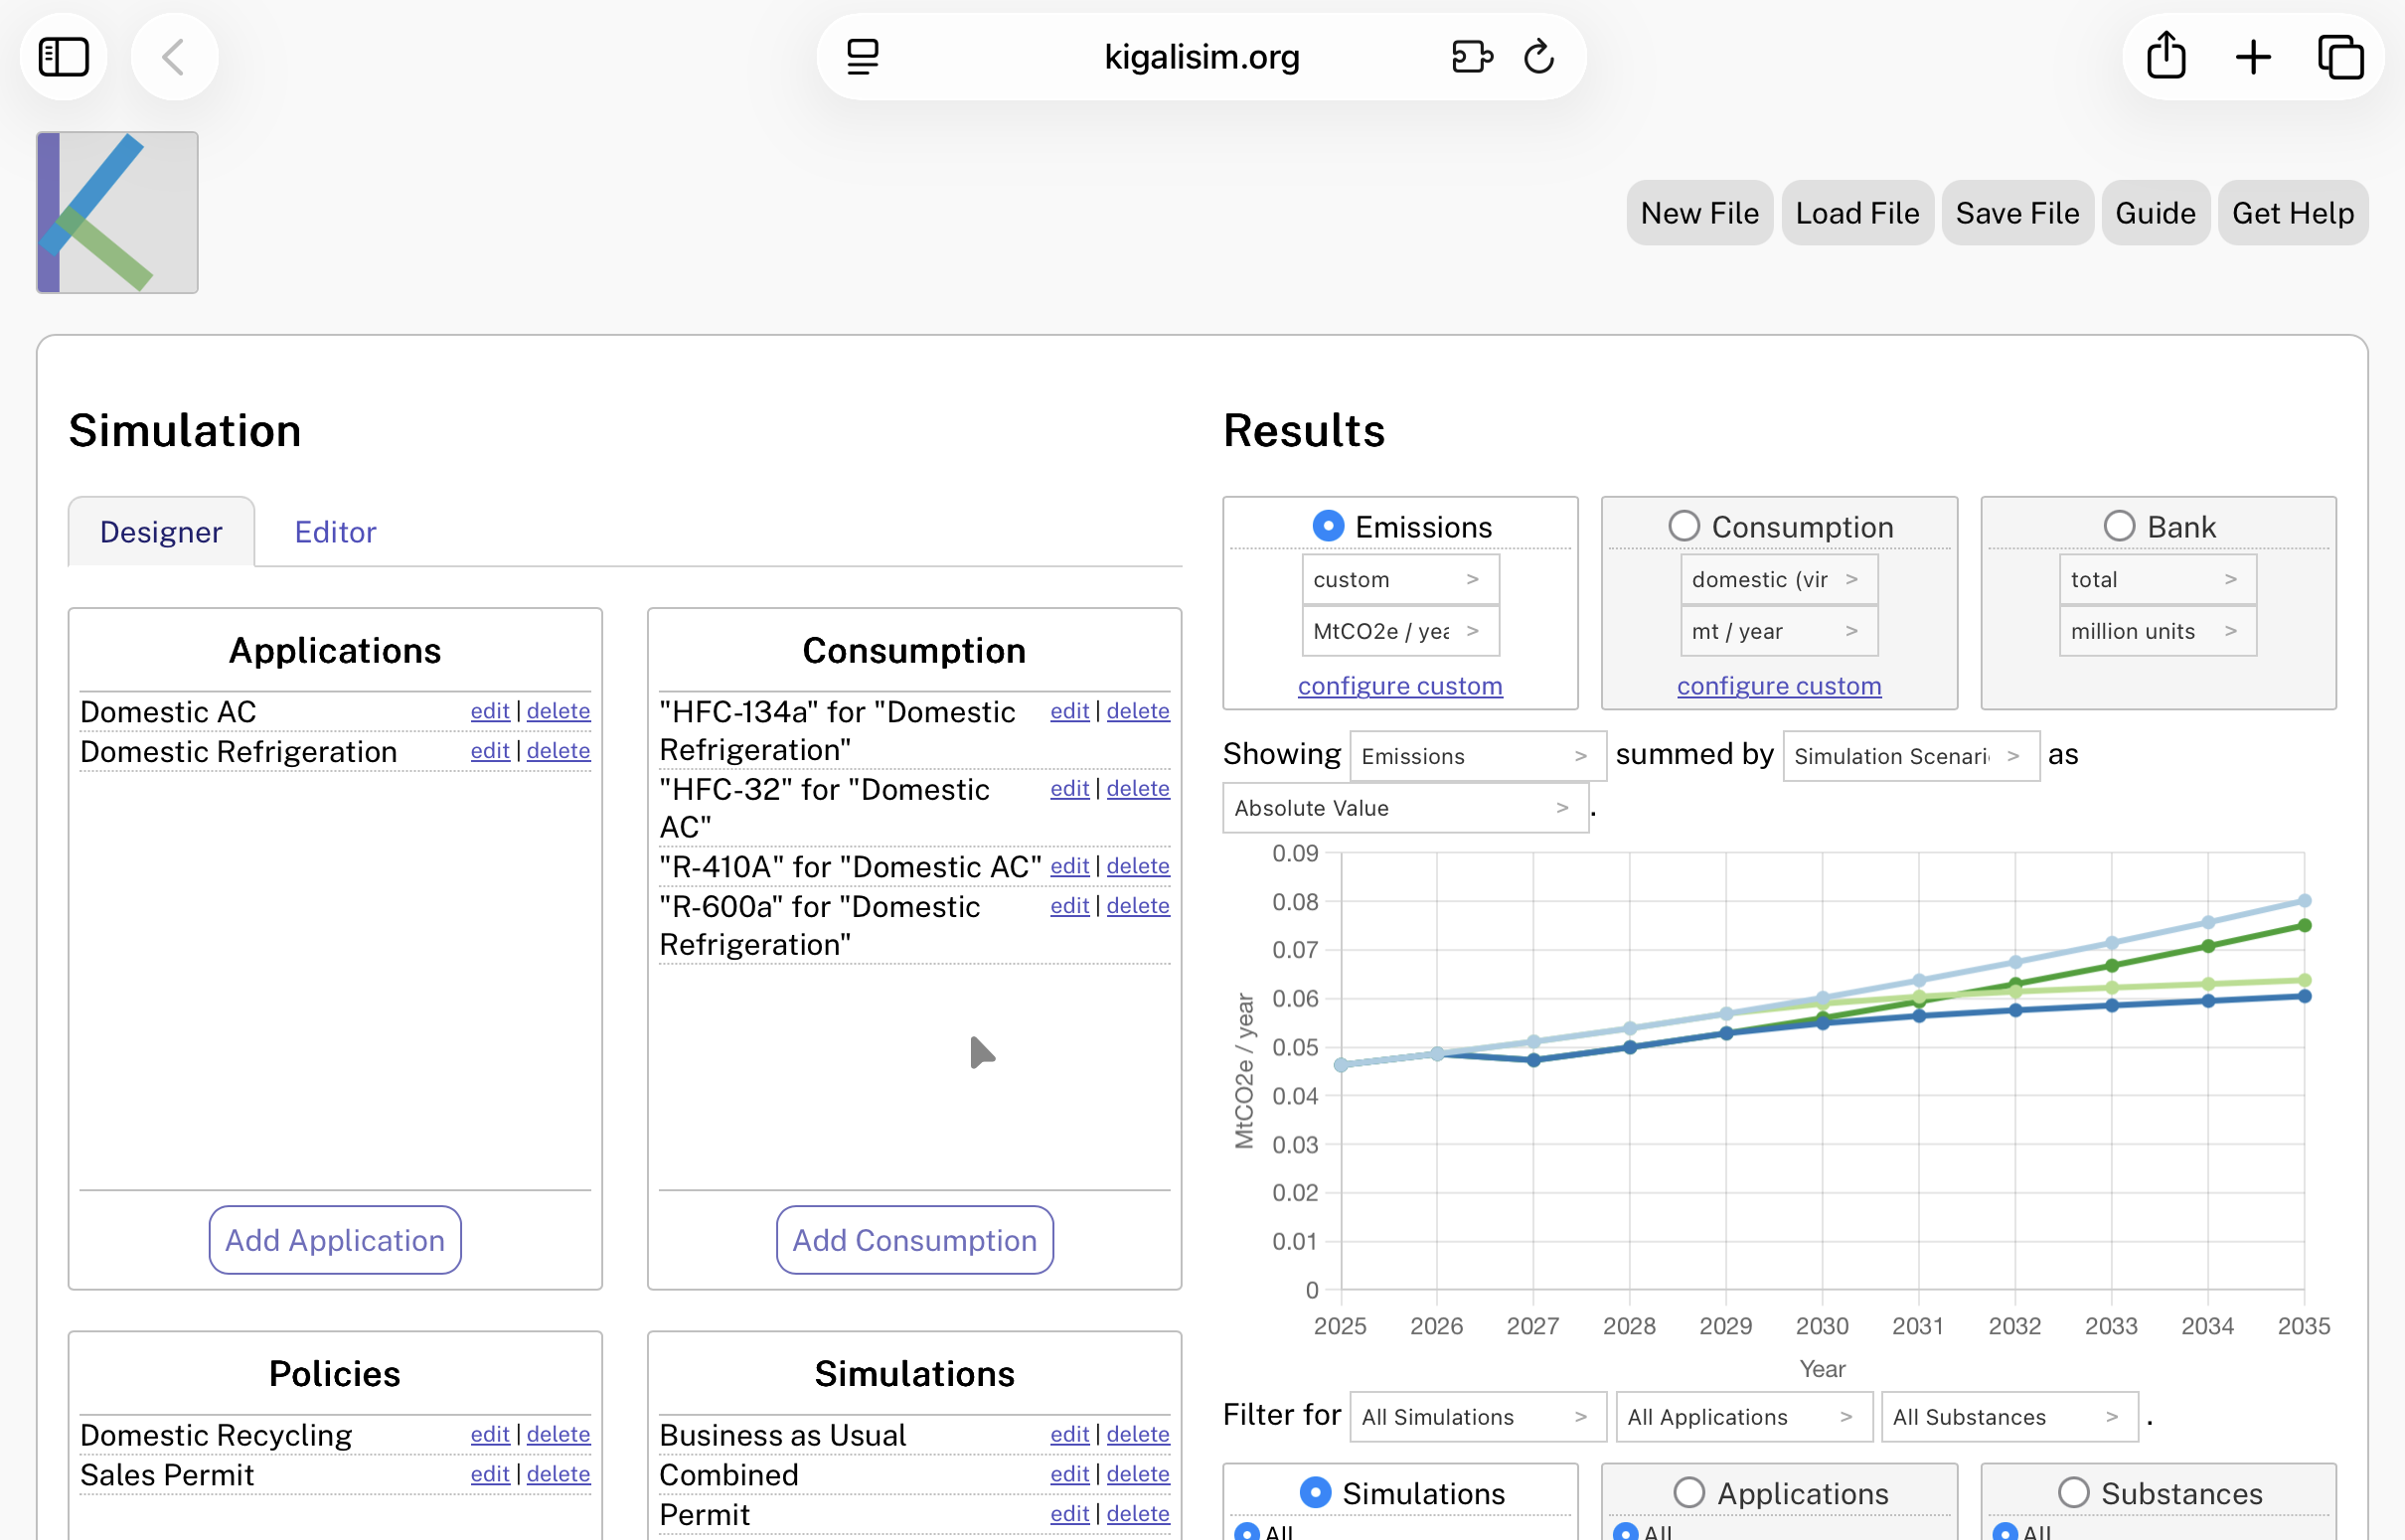Reload the kigalisim.org page
Image resolution: width=2405 pixels, height=1540 pixels.
click(x=1538, y=57)
